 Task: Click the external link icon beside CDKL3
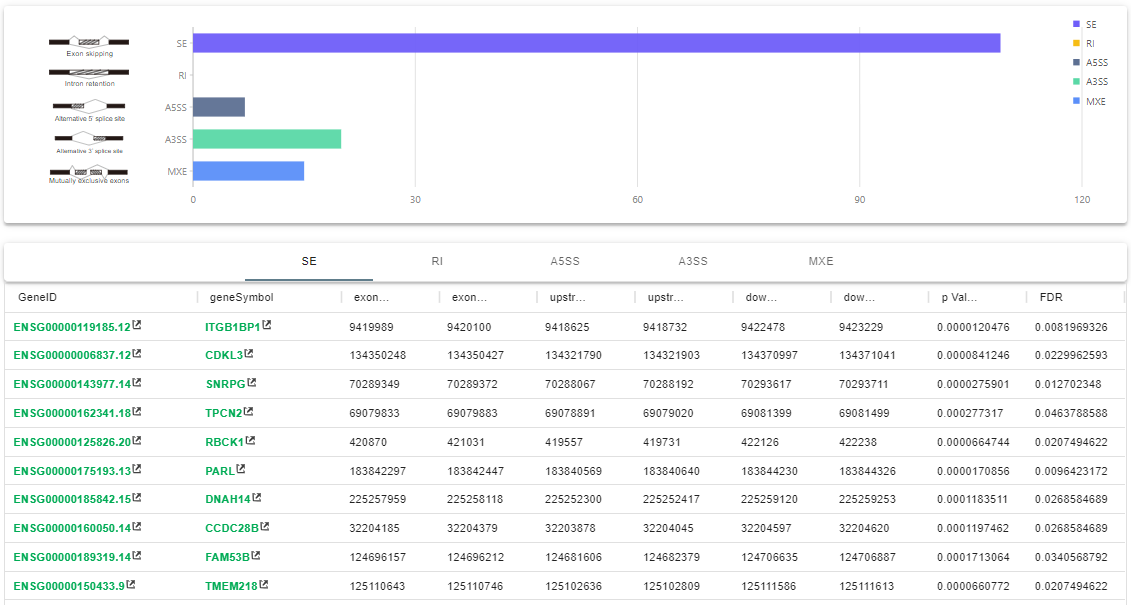pos(249,354)
